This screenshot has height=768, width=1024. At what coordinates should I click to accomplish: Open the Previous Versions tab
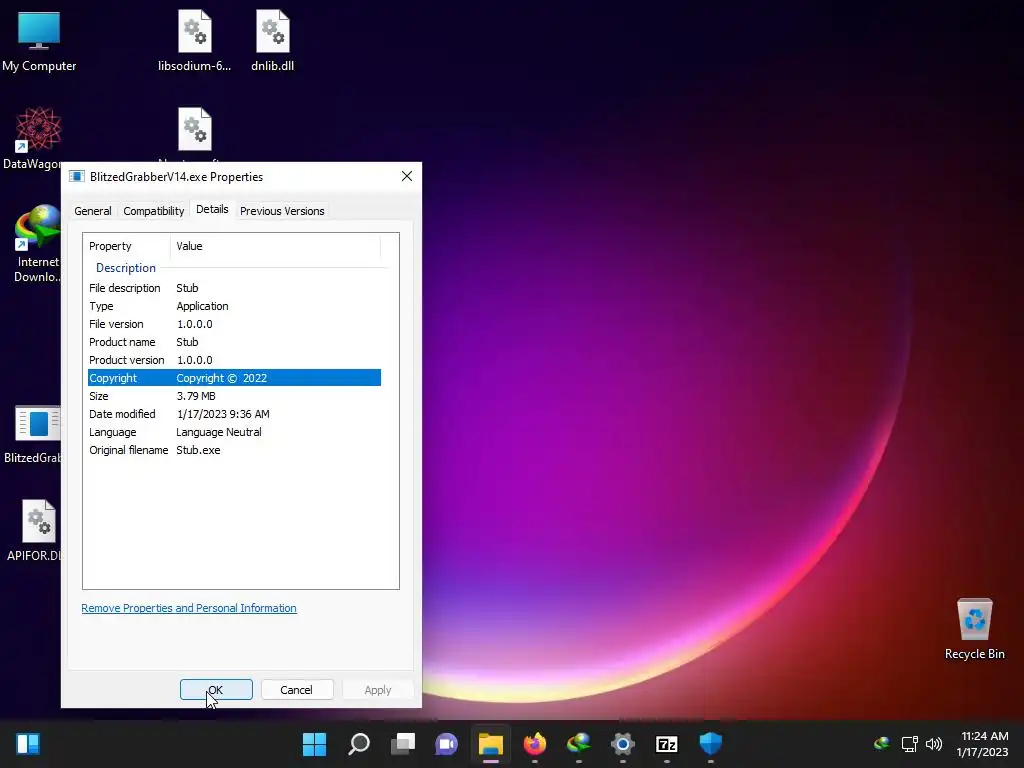tap(282, 211)
